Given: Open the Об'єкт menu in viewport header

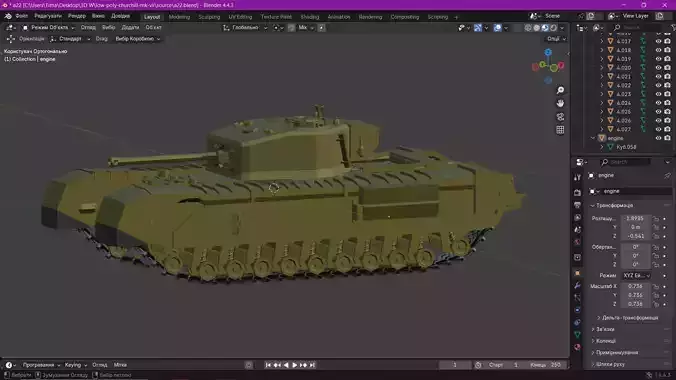Looking at the screenshot, I should click(153, 28).
